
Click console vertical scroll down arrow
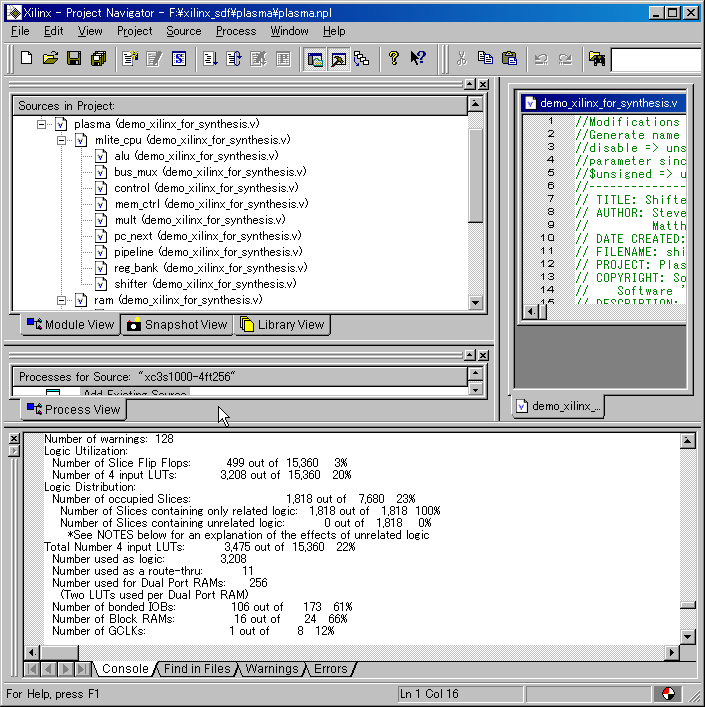tap(687, 637)
